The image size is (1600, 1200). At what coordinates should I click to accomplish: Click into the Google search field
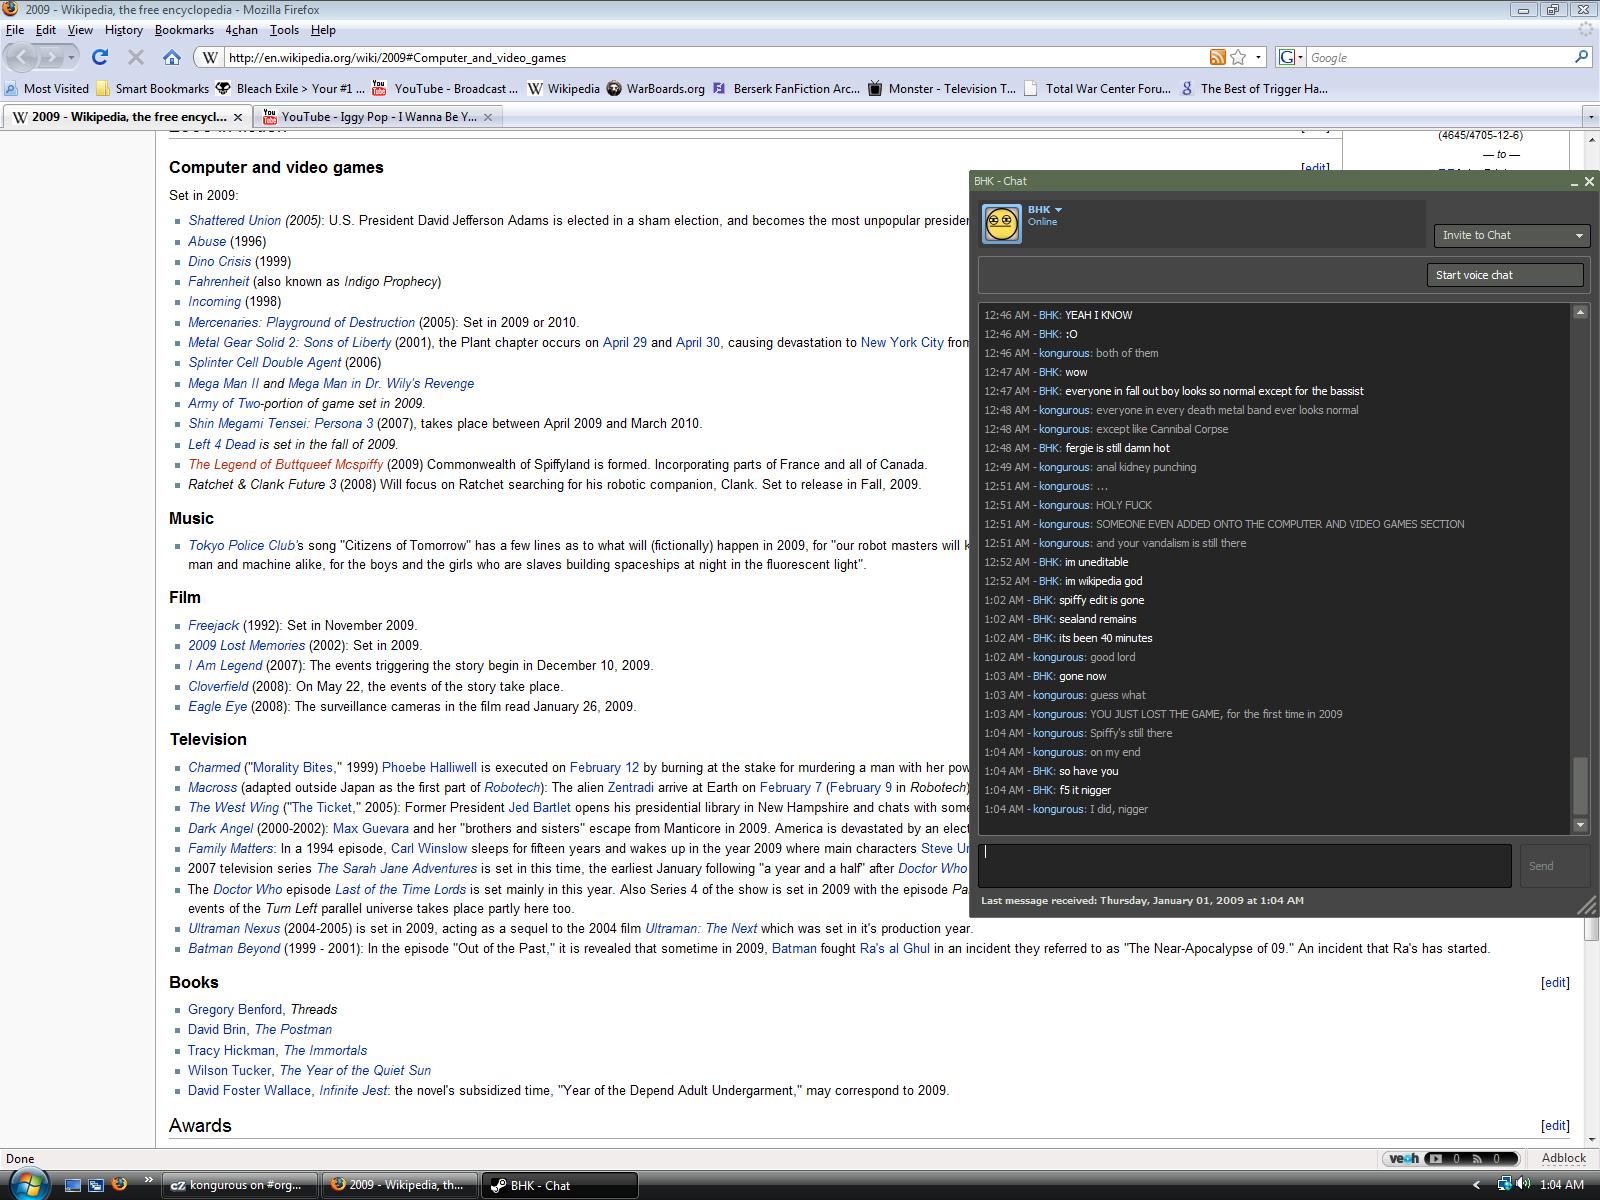point(1439,57)
